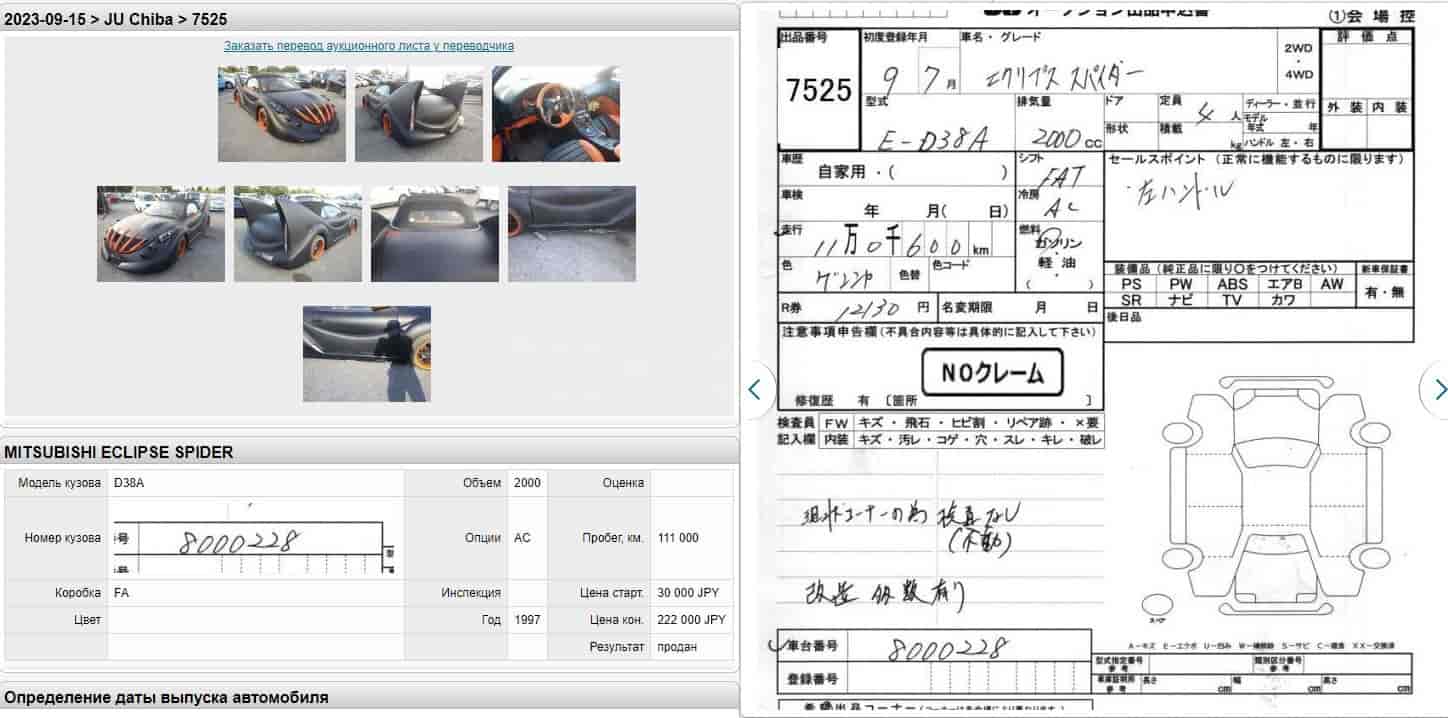Screen dimensions: 1448x718
Task: Open the first thumbnail showing car front with orange claws
Action: click(x=282, y=114)
